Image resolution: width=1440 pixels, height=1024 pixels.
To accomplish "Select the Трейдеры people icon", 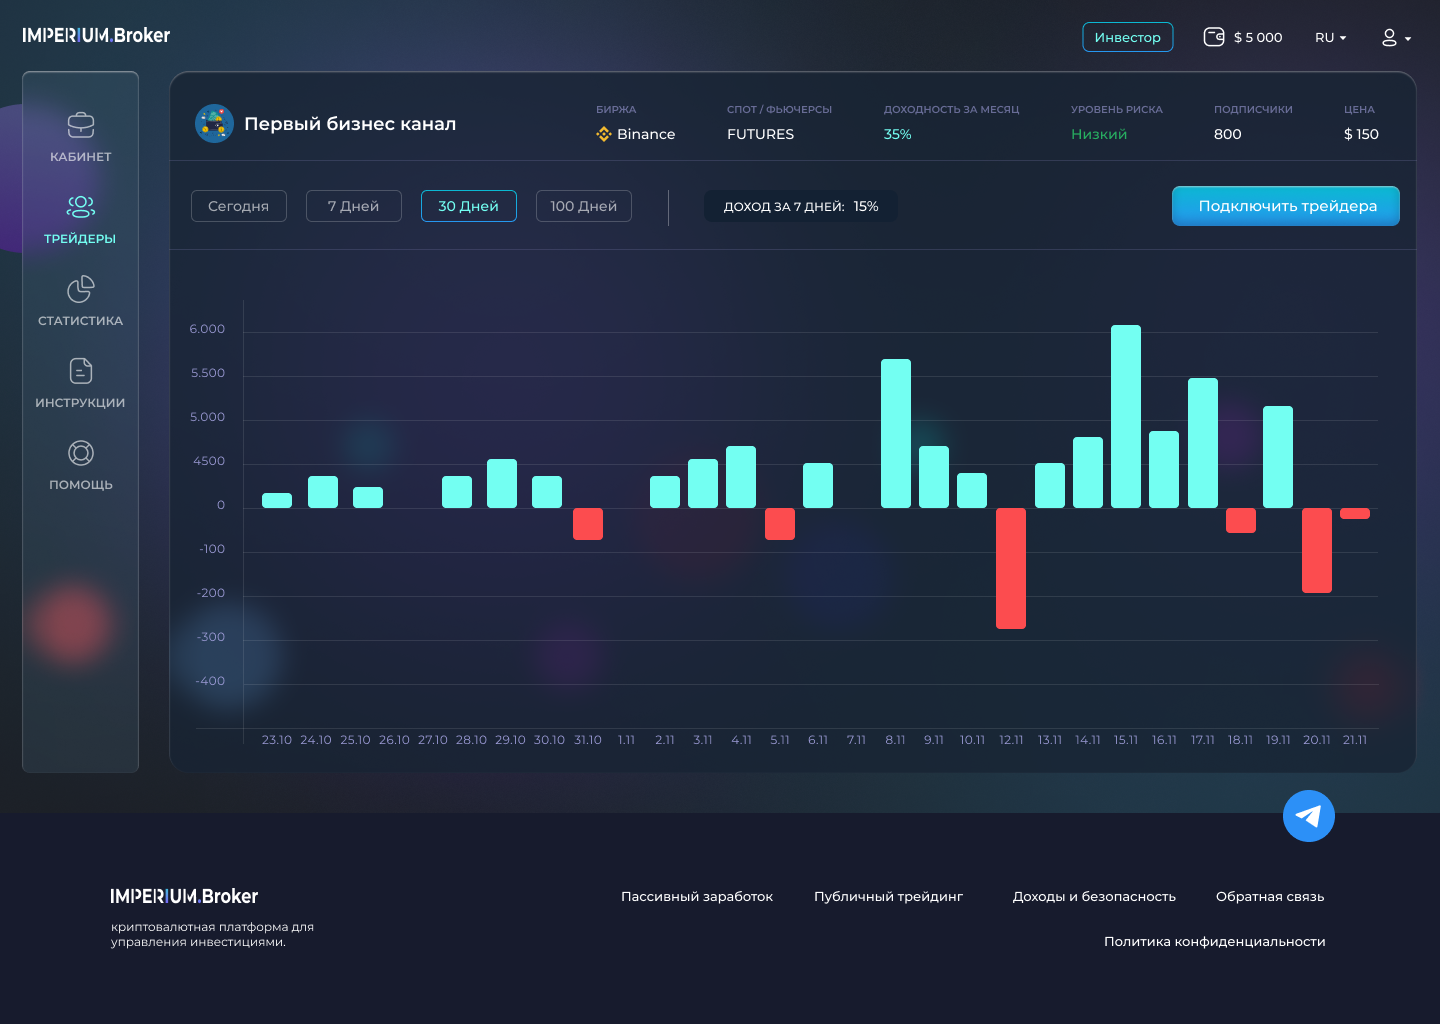I will point(81,207).
